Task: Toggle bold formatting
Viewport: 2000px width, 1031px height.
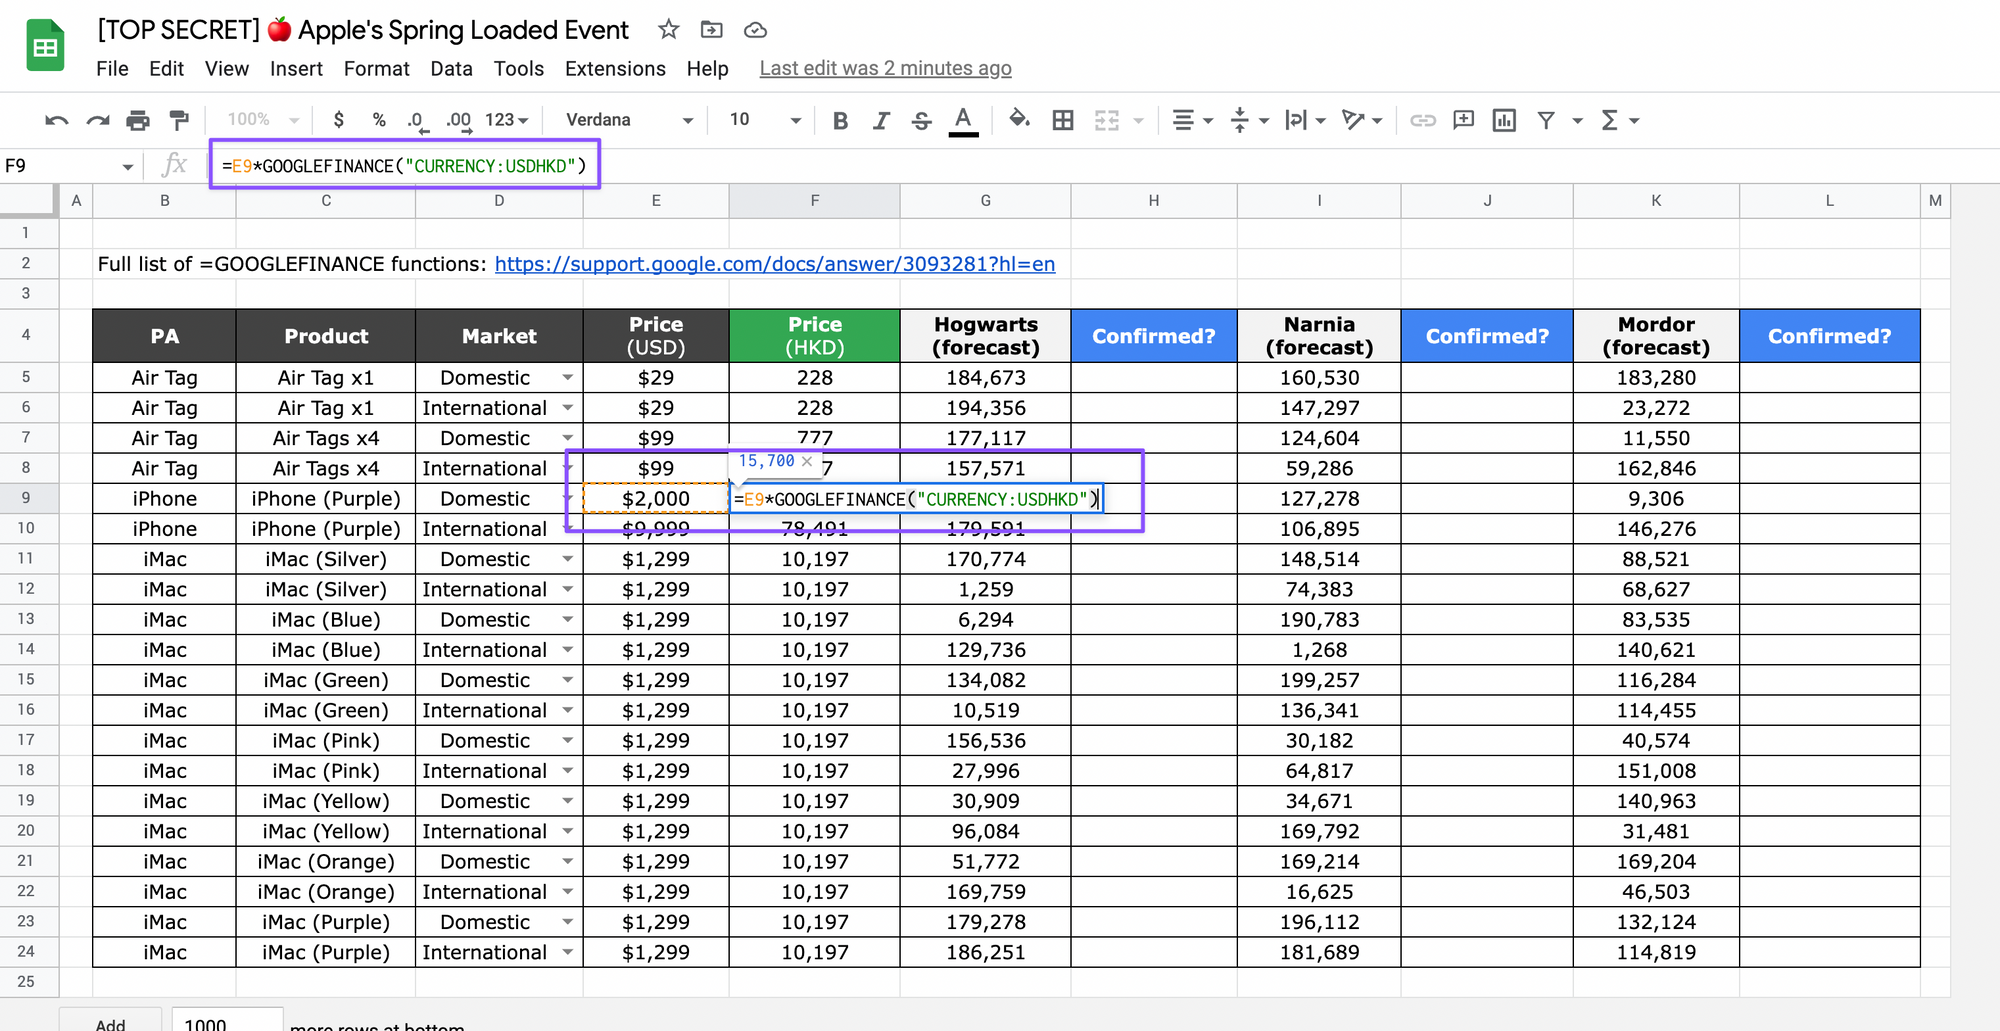Action: [x=841, y=121]
